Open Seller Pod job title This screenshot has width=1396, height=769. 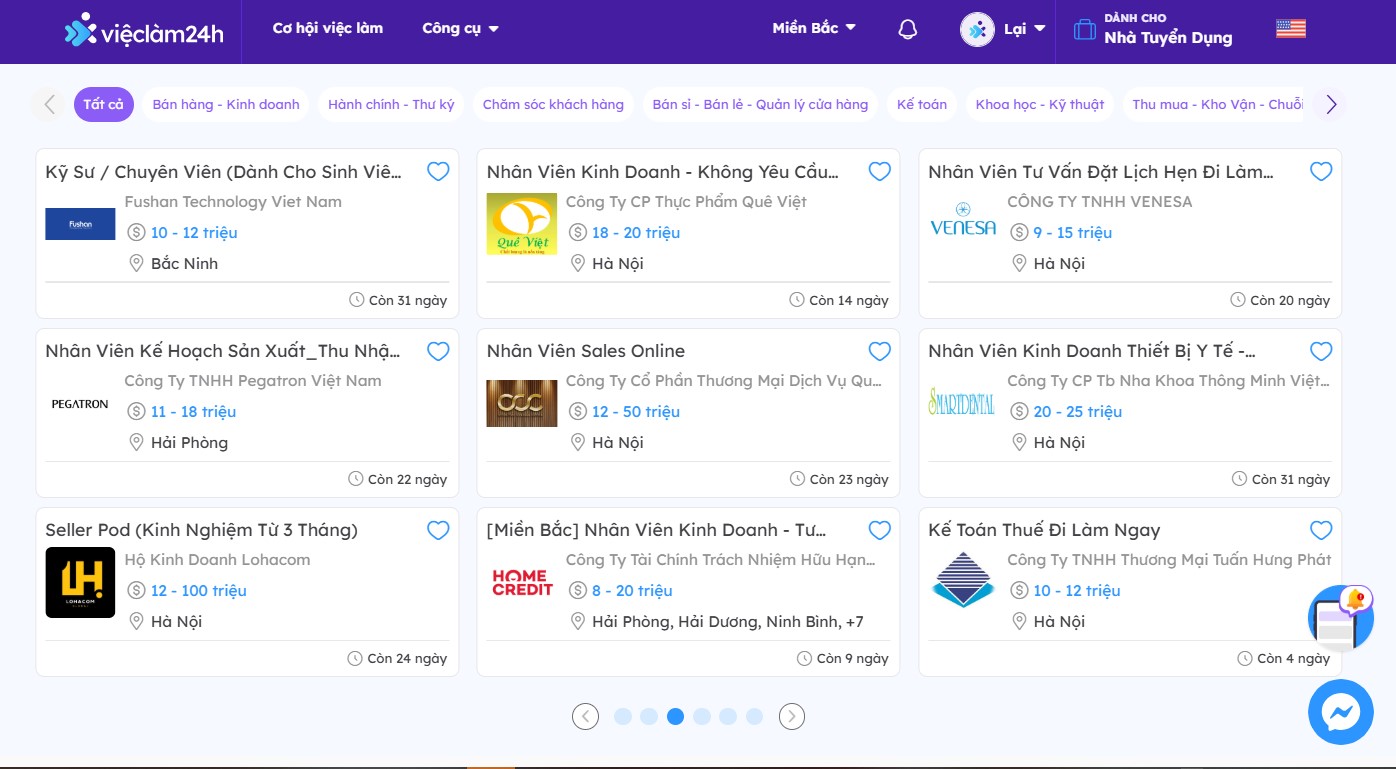(201, 530)
